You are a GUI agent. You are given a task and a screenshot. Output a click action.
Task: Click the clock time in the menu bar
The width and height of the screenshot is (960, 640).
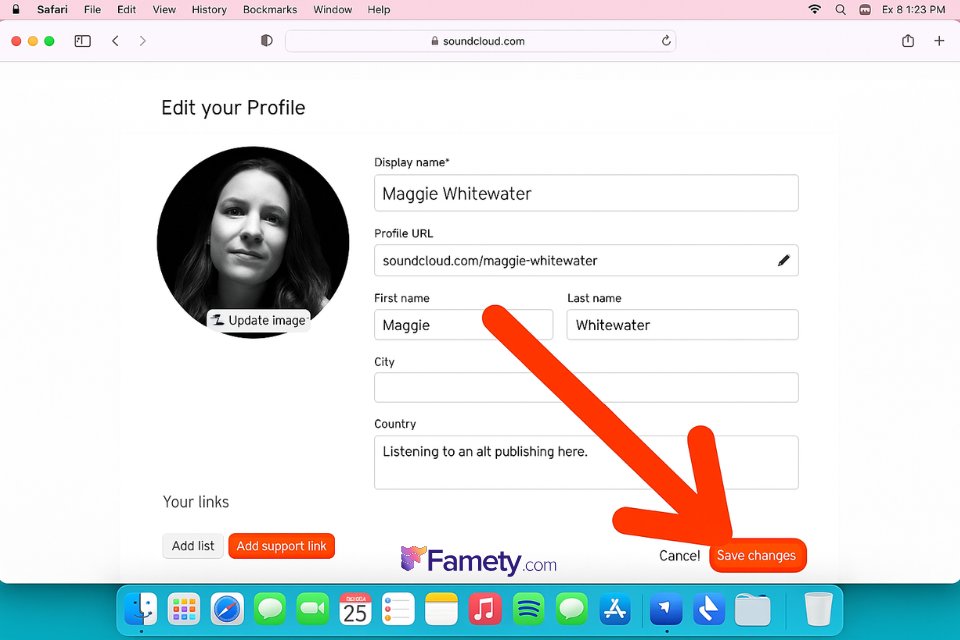coord(913,9)
